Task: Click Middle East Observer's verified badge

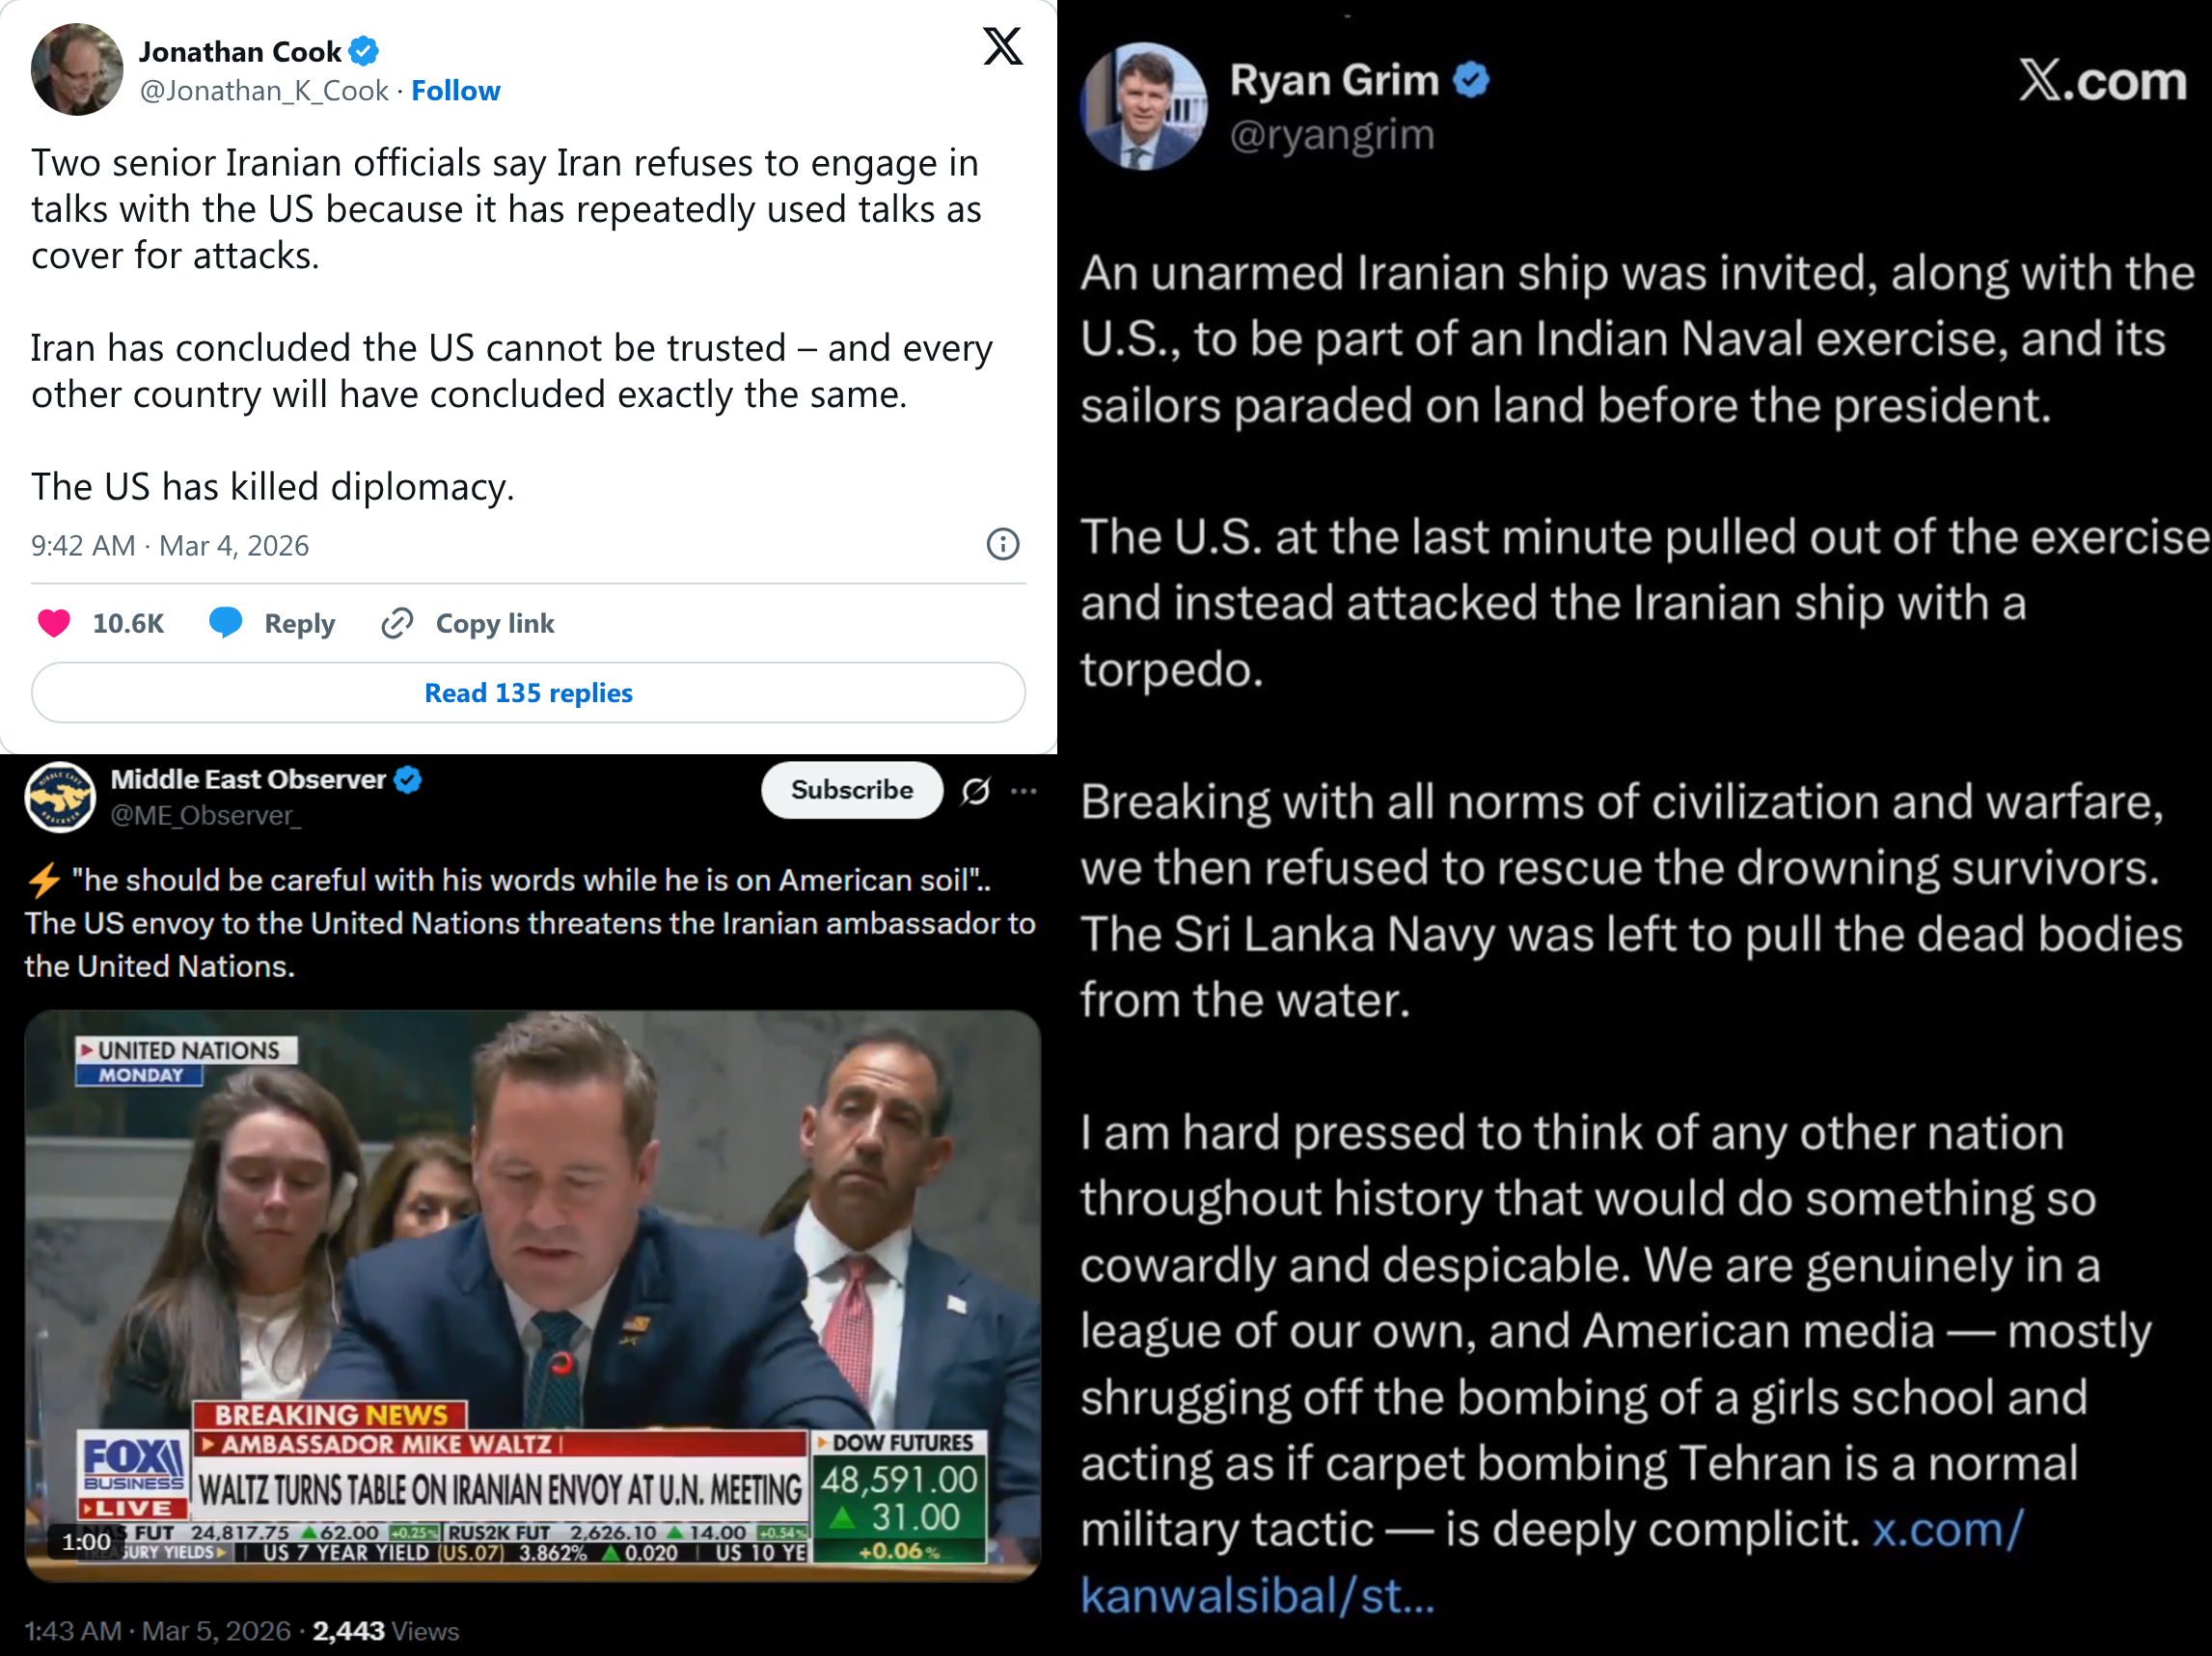Action: tap(408, 779)
